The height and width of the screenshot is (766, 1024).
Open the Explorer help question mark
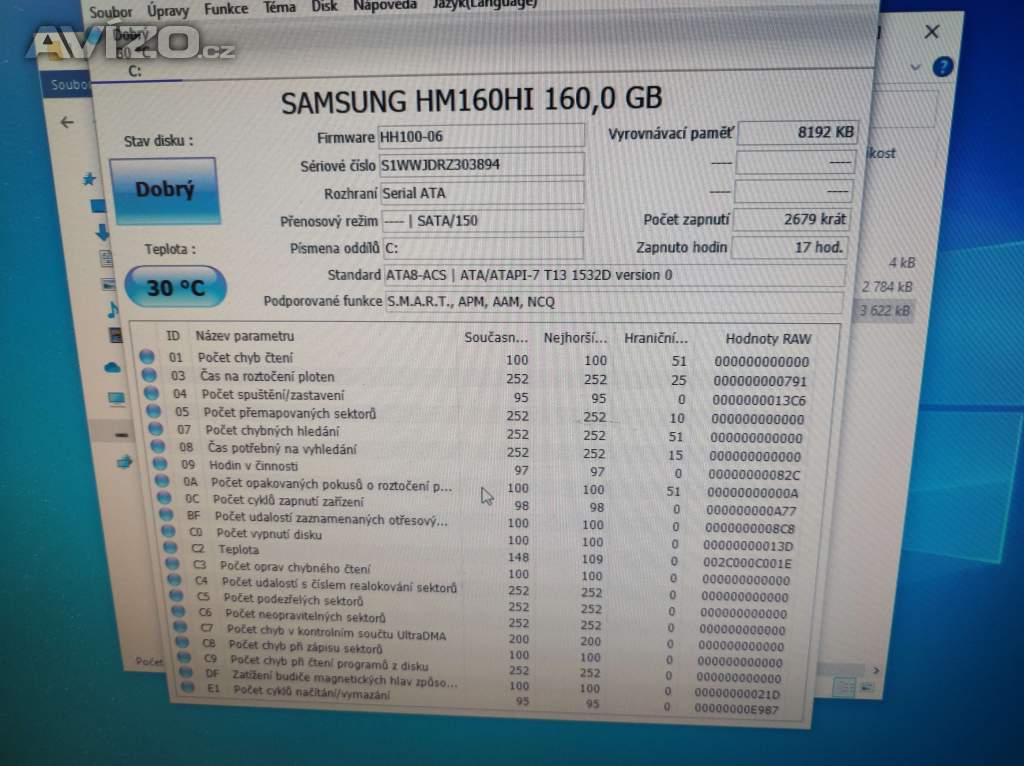[942, 66]
